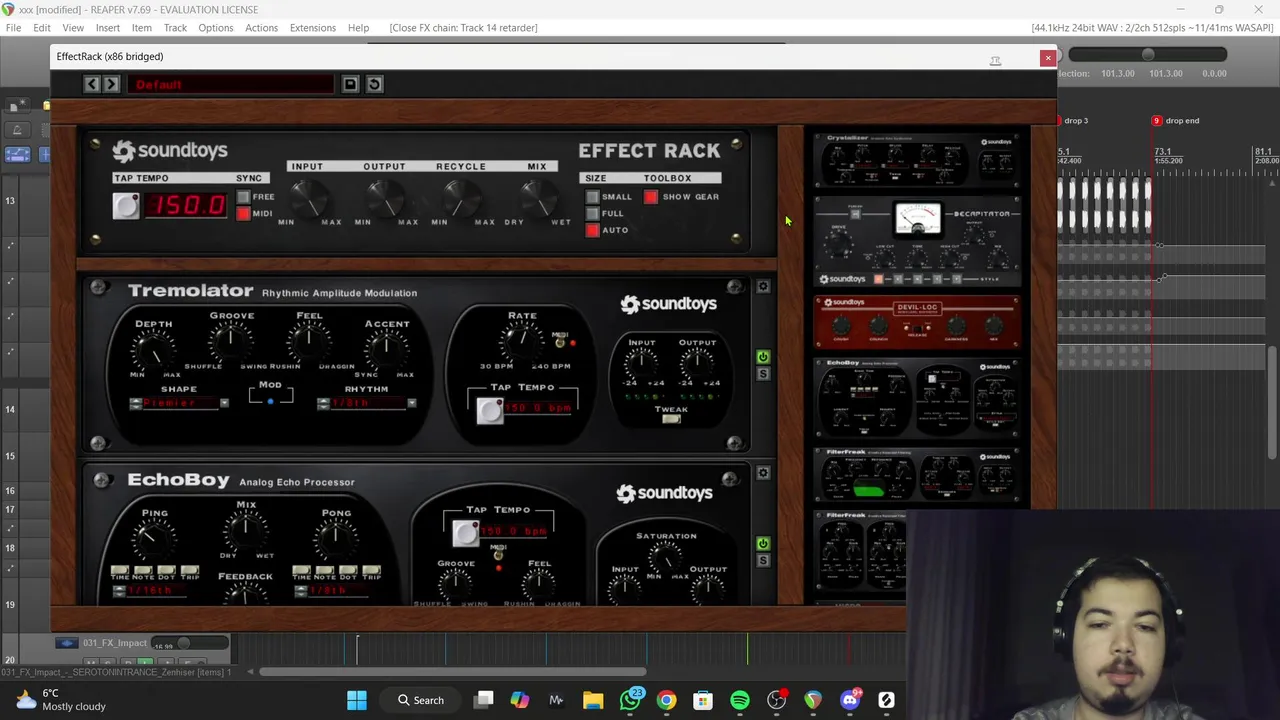This screenshot has width=1280, height=720.
Task: Tap the EchoBoy tap tempo pad
Action: 466,532
